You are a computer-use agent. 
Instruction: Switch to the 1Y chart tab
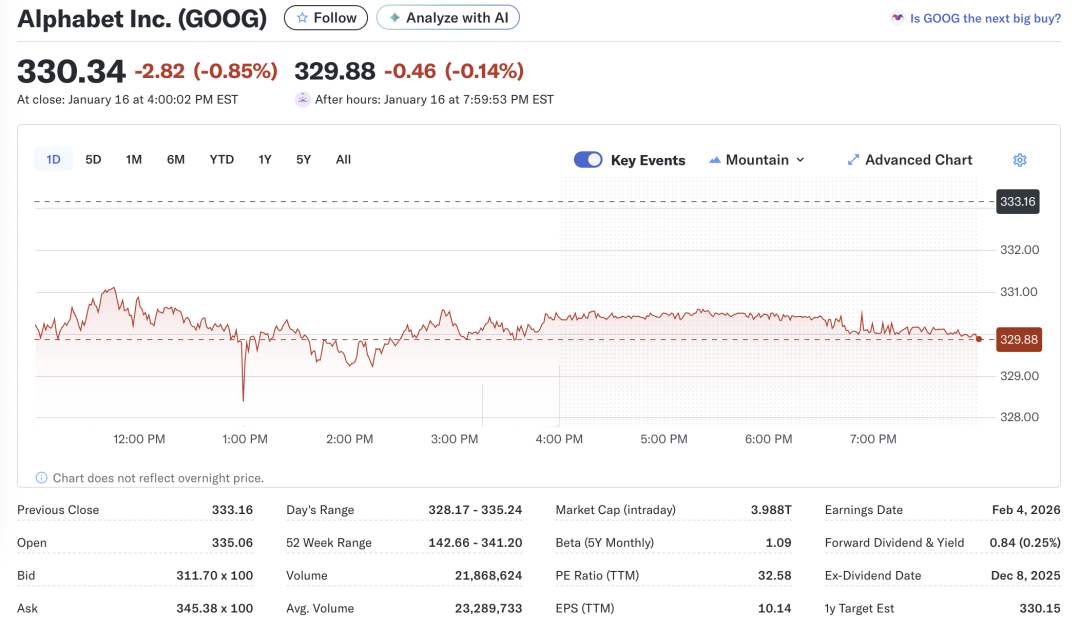click(264, 159)
